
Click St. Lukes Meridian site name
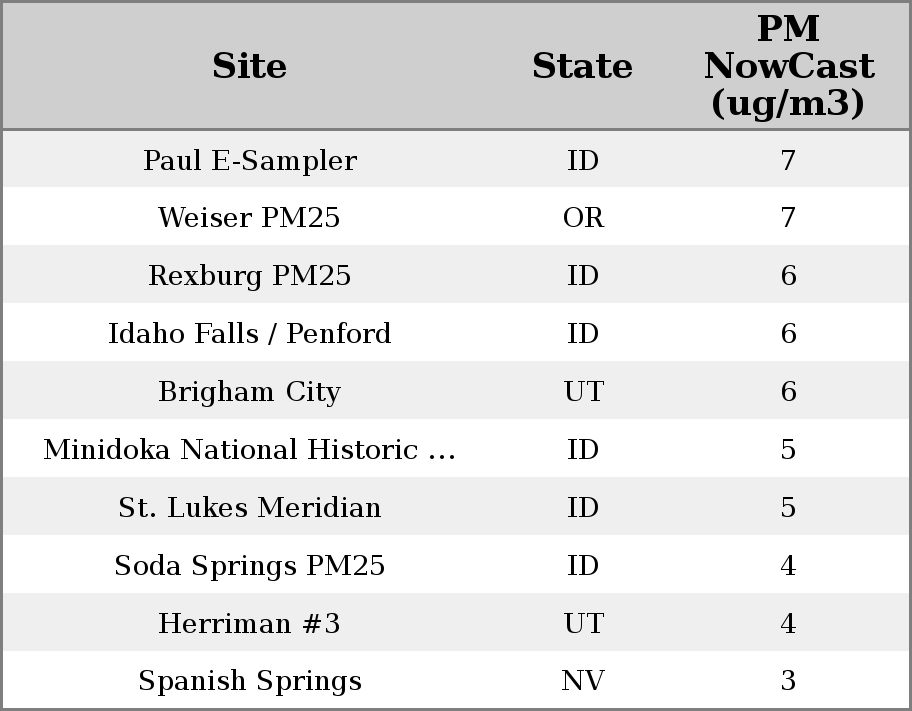pyautogui.click(x=249, y=508)
